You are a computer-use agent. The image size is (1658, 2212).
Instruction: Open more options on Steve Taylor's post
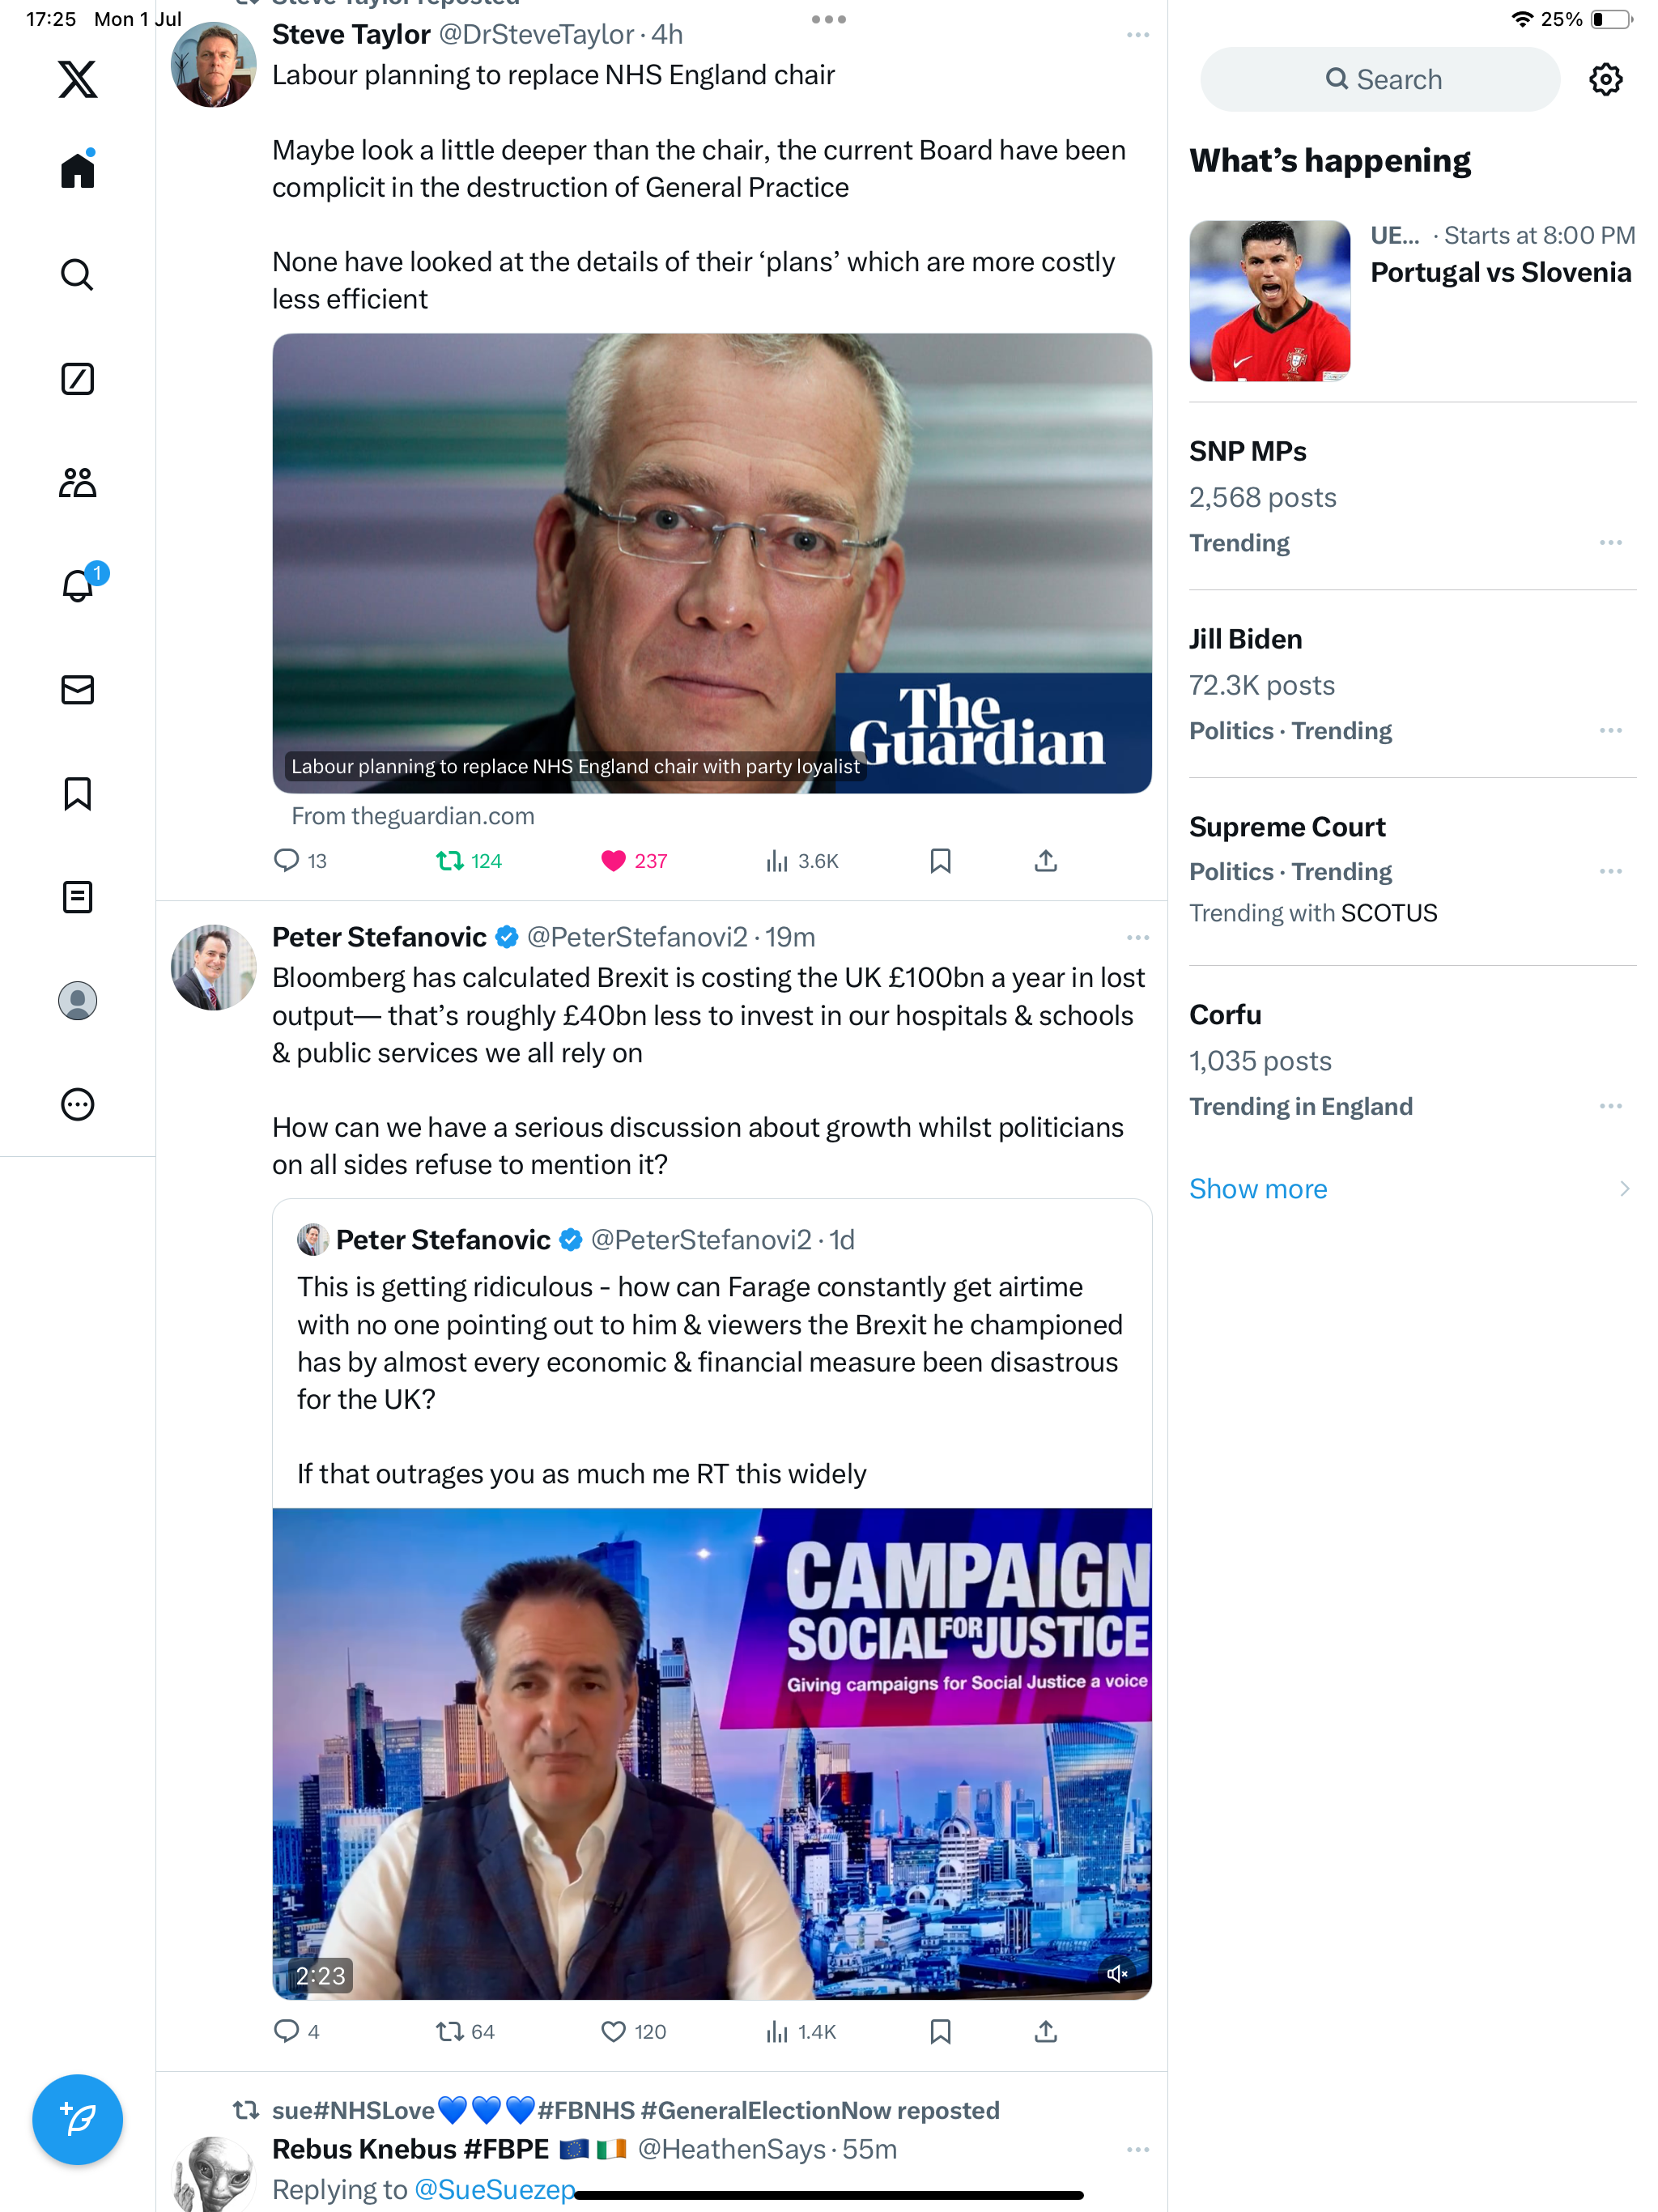pos(1137,35)
